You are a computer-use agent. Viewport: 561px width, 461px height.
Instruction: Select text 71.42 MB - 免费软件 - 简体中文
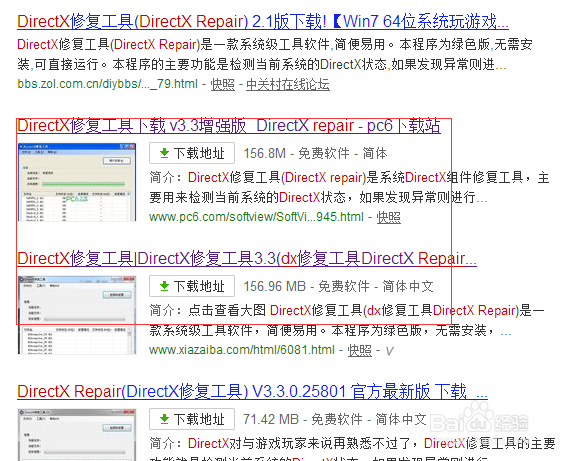tap(335, 419)
